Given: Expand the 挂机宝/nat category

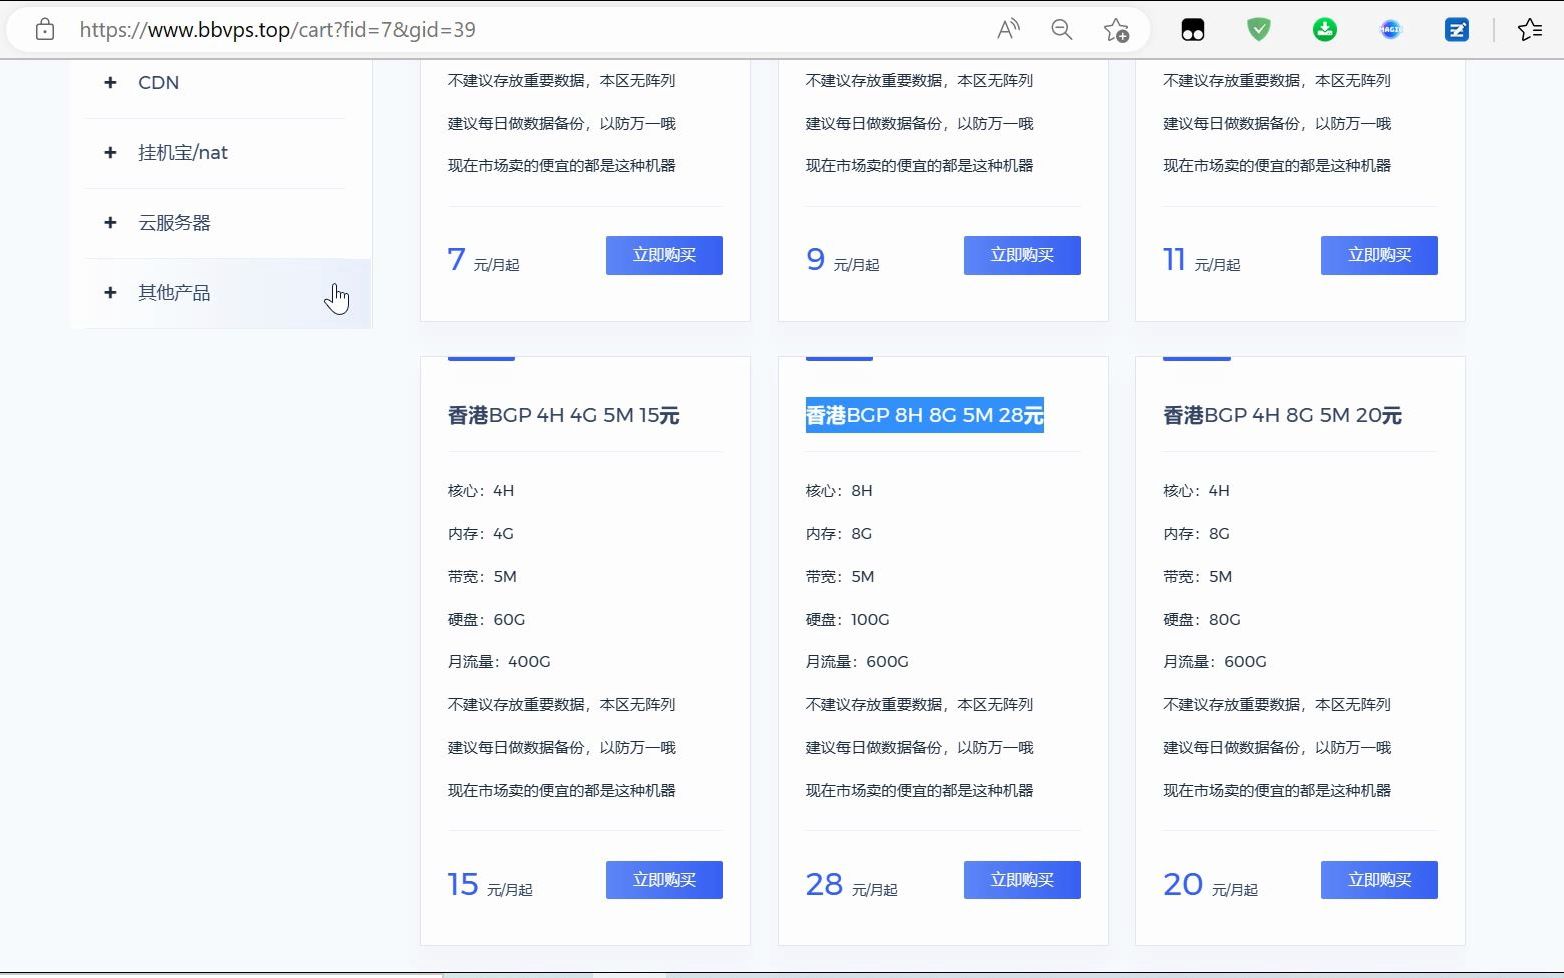Looking at the screenshot, I should (x=110, y=153).
